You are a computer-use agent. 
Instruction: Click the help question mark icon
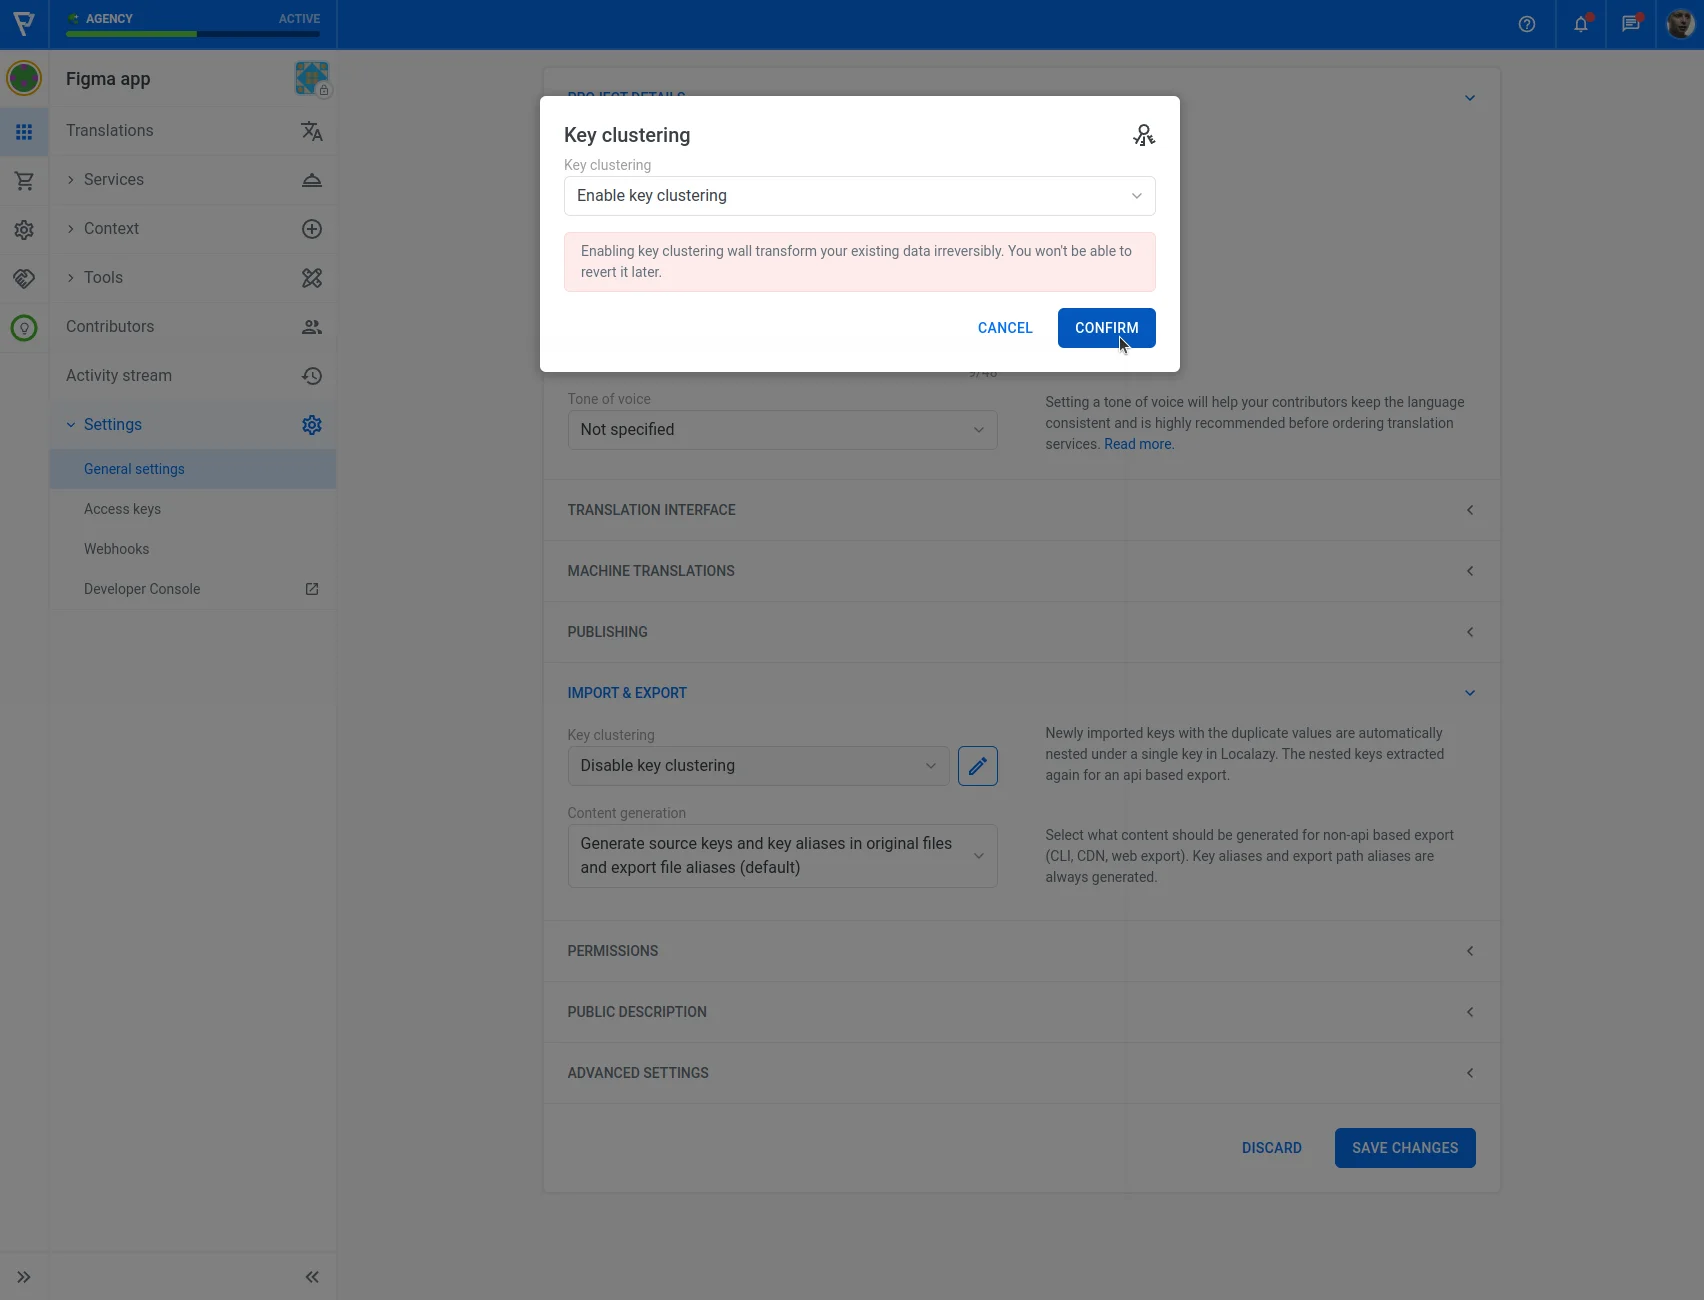pyautogui.click(x=1526, y=24)
